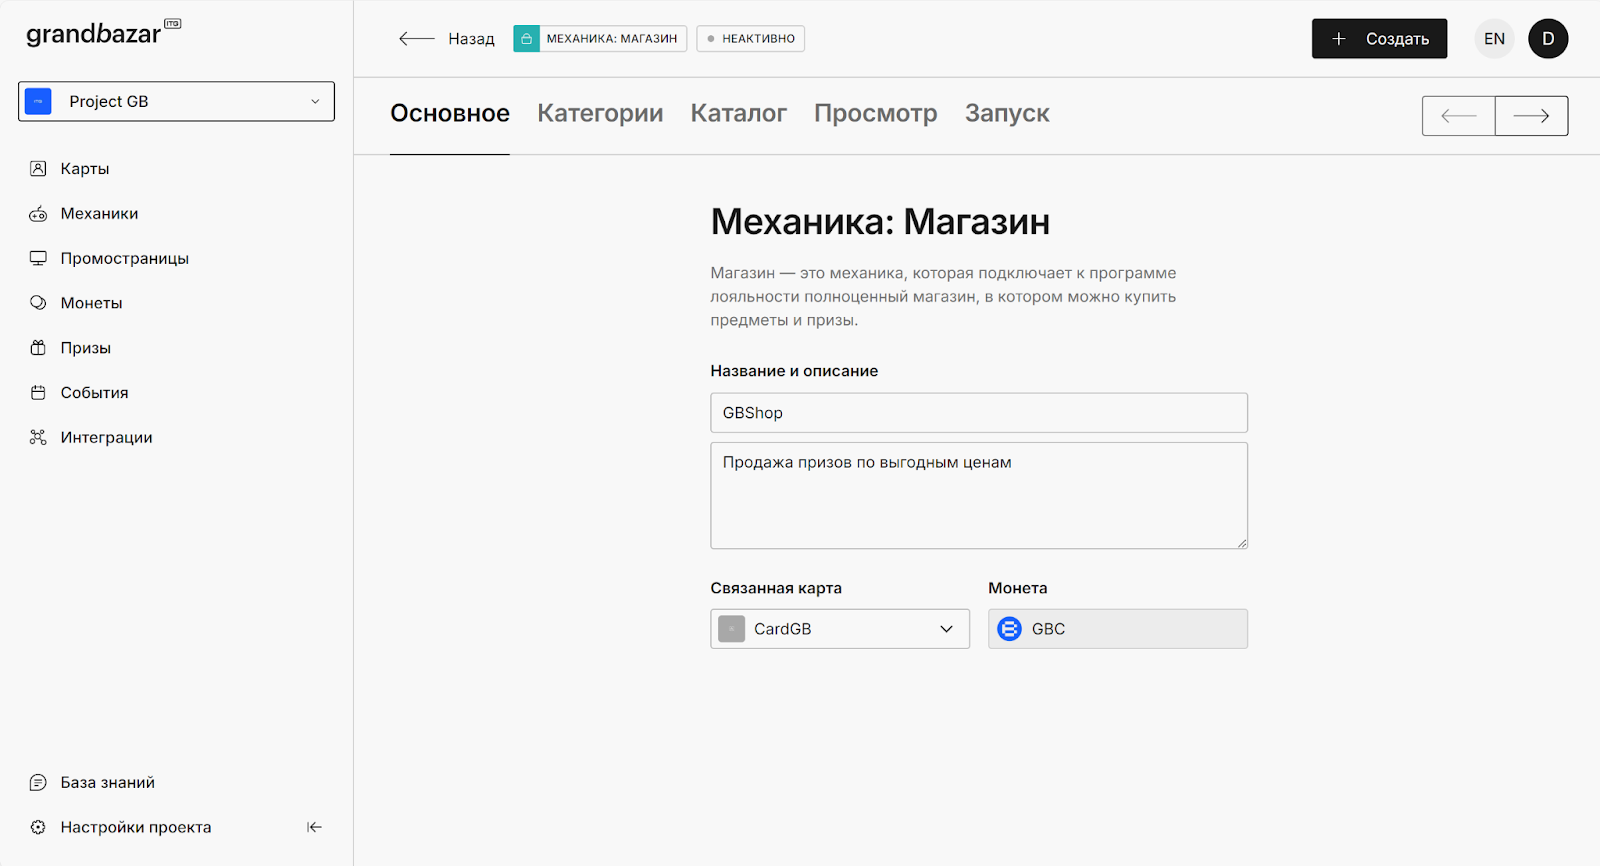Viewport: 1600px width, 866px height.
Task: Click the textarea resize handle
Action: [1241, 542]
